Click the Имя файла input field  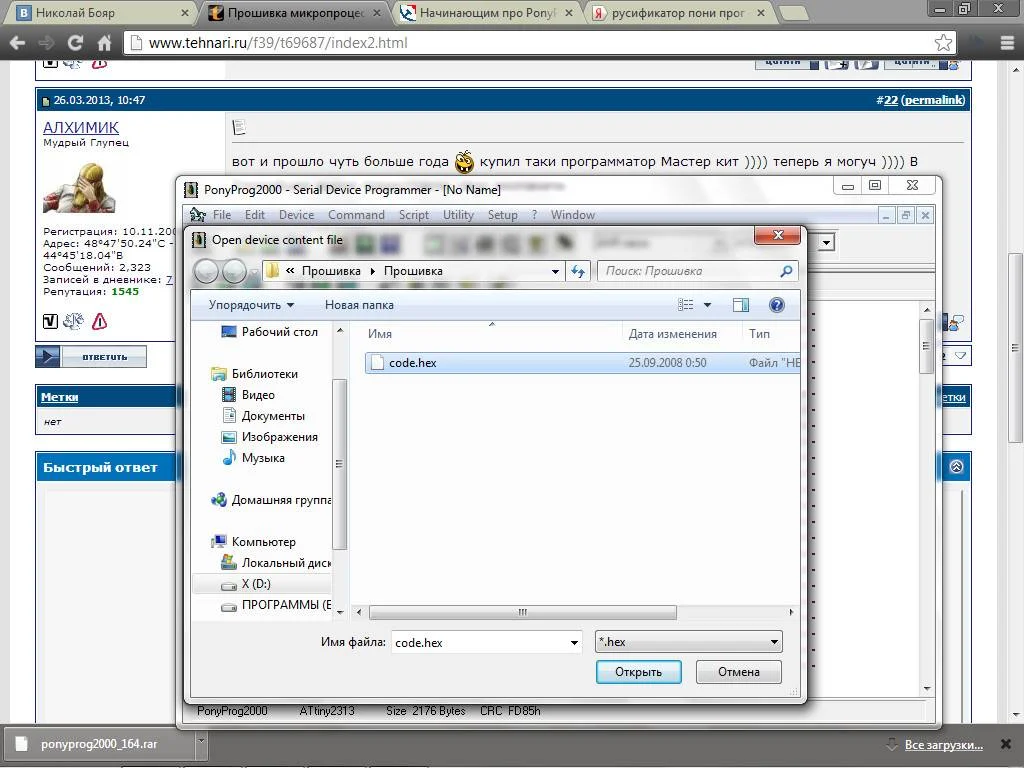(479, 643)
